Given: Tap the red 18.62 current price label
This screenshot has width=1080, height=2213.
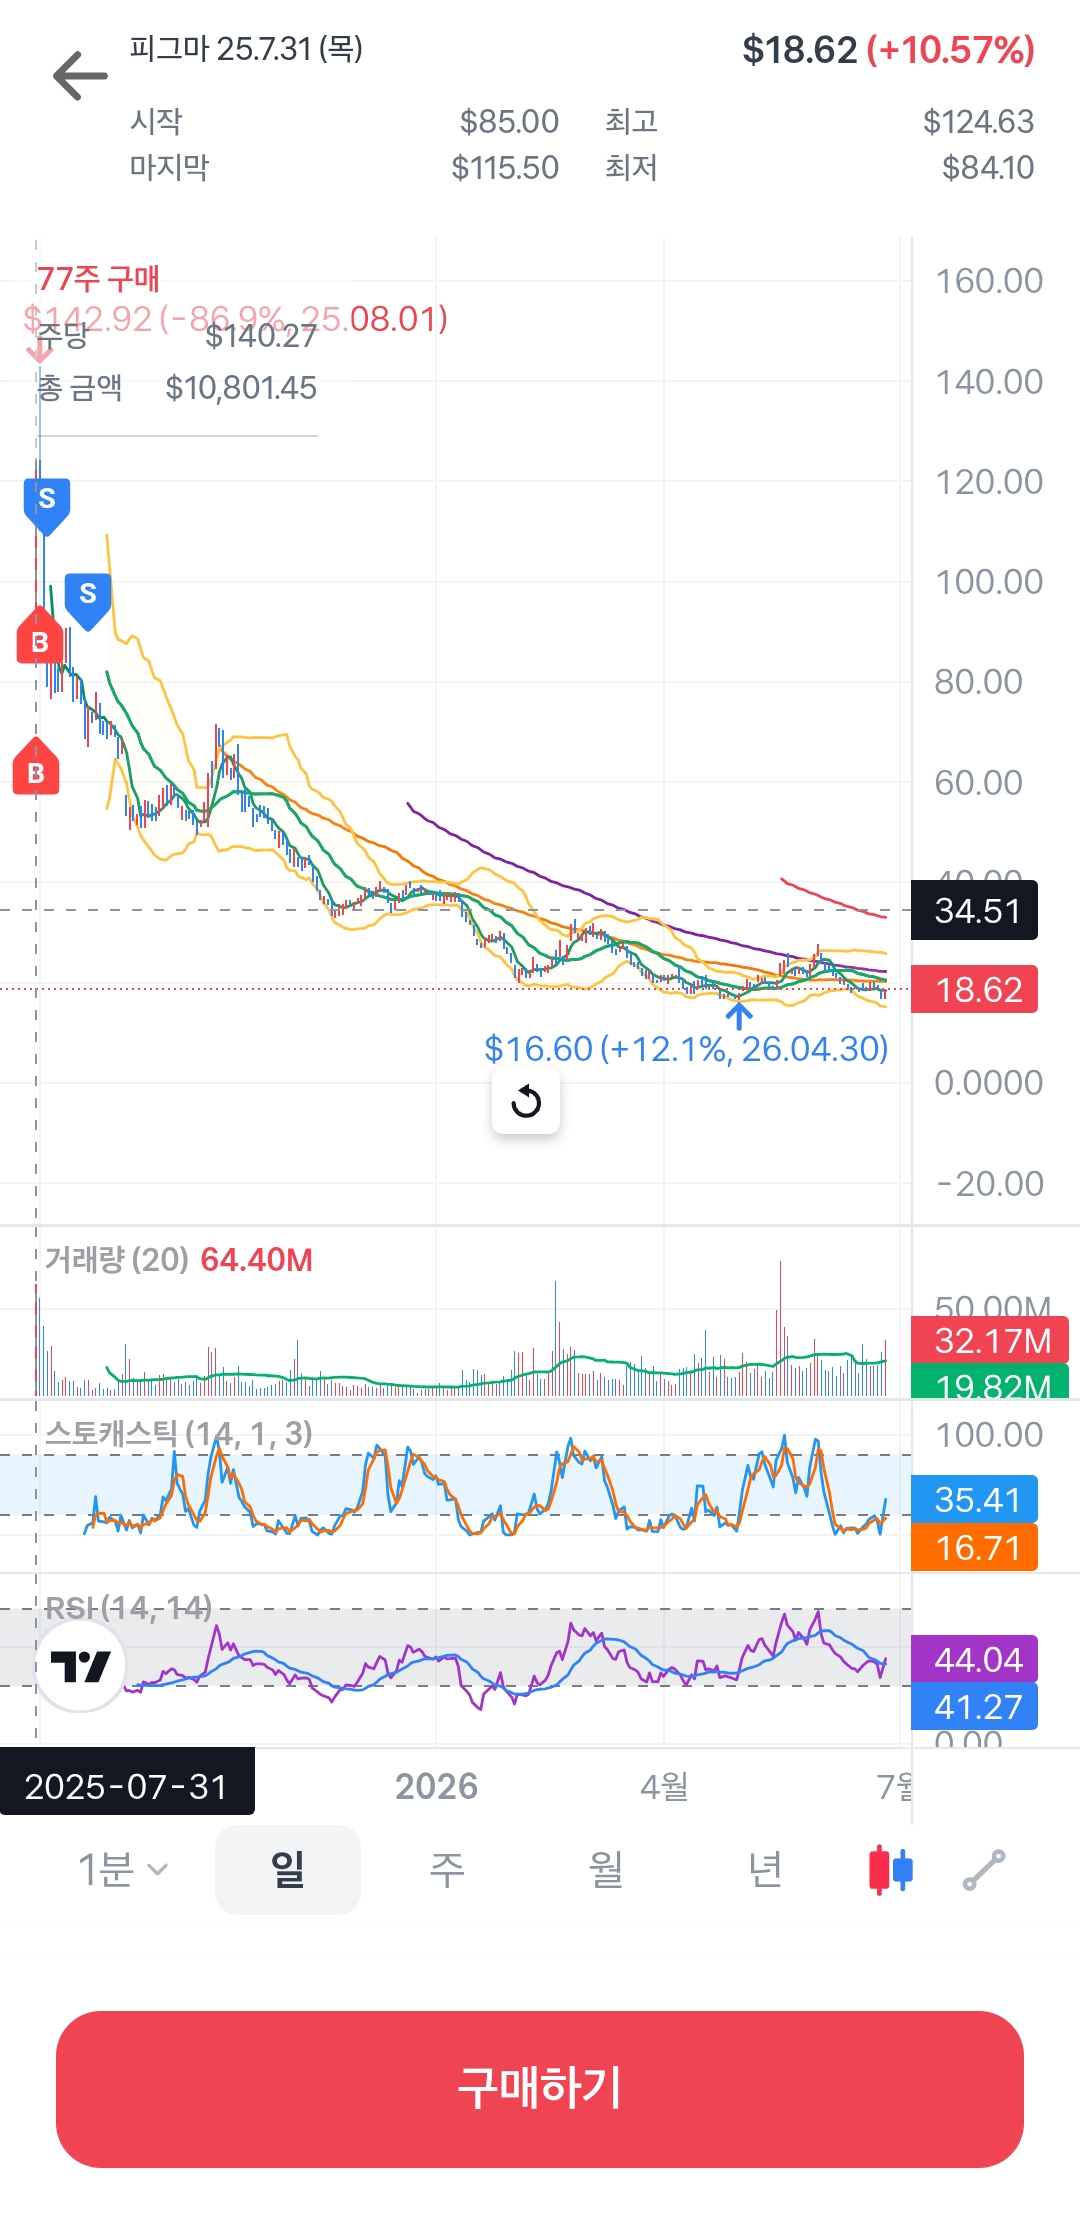Looking at the screenshot, I should (975, 989).
